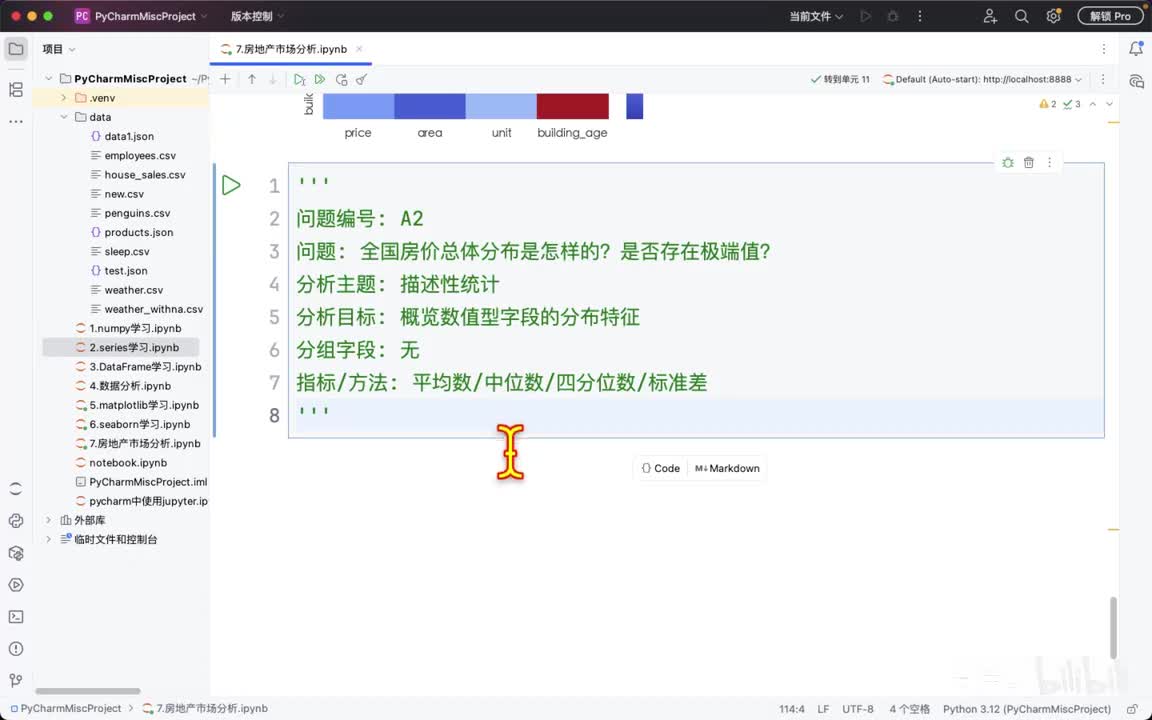Debug cell bug icon at cell top right
This screenshot has height=720, width=1152.
coord(1008,162)
